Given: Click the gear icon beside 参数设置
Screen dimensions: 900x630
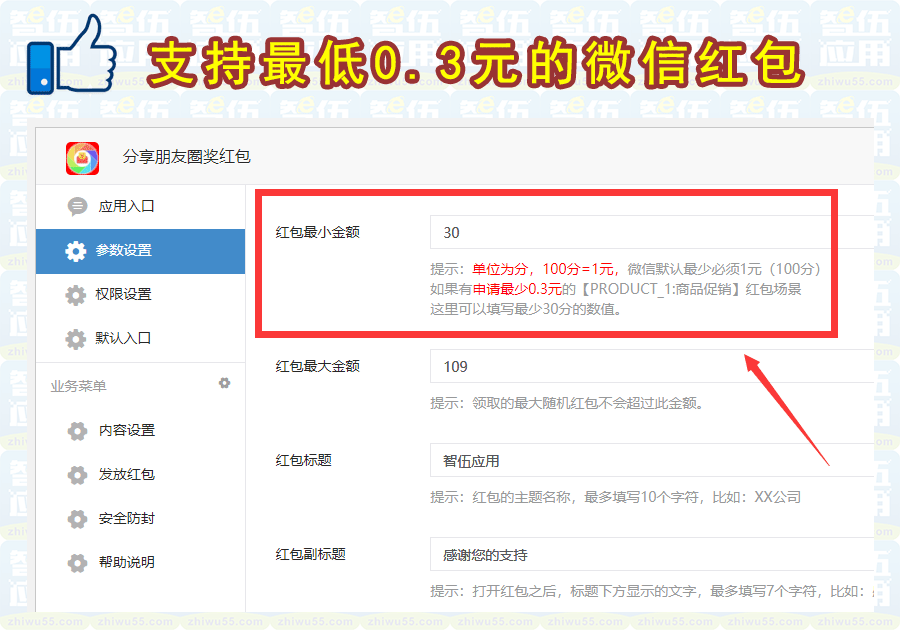Looking at the screenshot, I should coord(75,251).
